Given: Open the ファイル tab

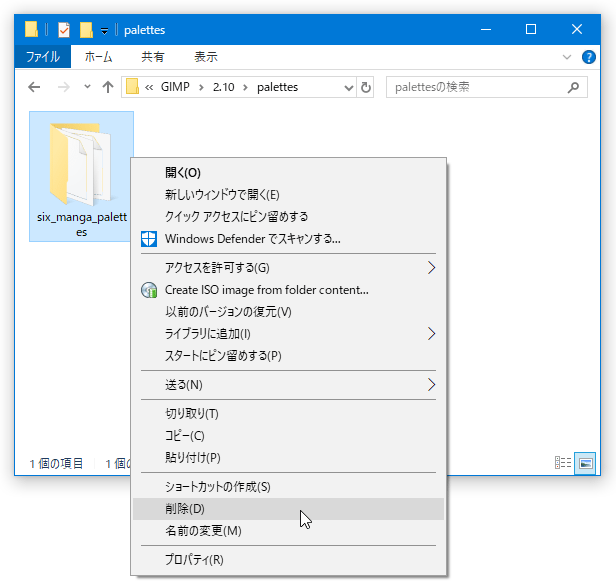Looking at the screenshot, I should (x=43, y=57).
